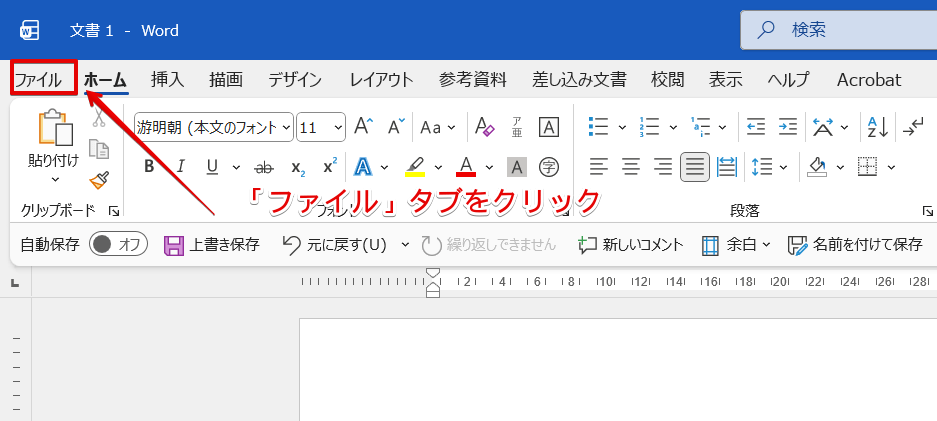Screen dimensions: 937x421
Task: Click the 新しいコメント button
Action: tap(630, 244)
